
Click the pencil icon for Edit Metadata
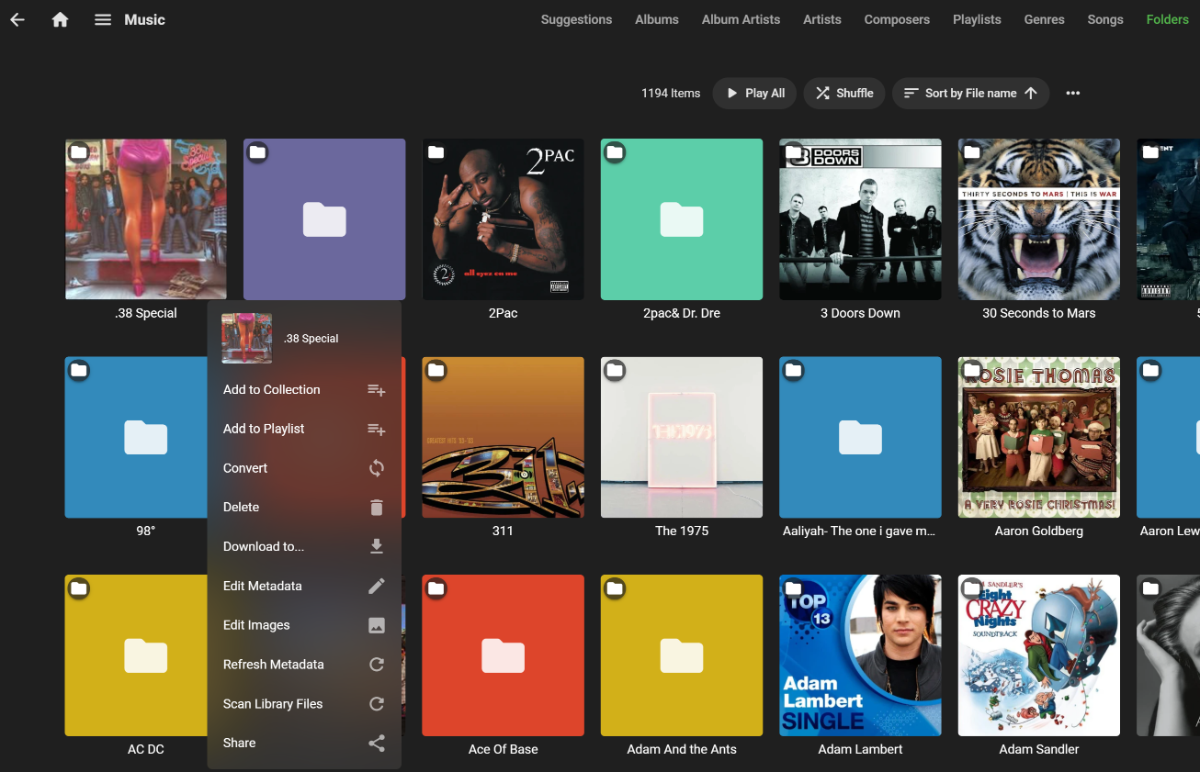(376, 586)
